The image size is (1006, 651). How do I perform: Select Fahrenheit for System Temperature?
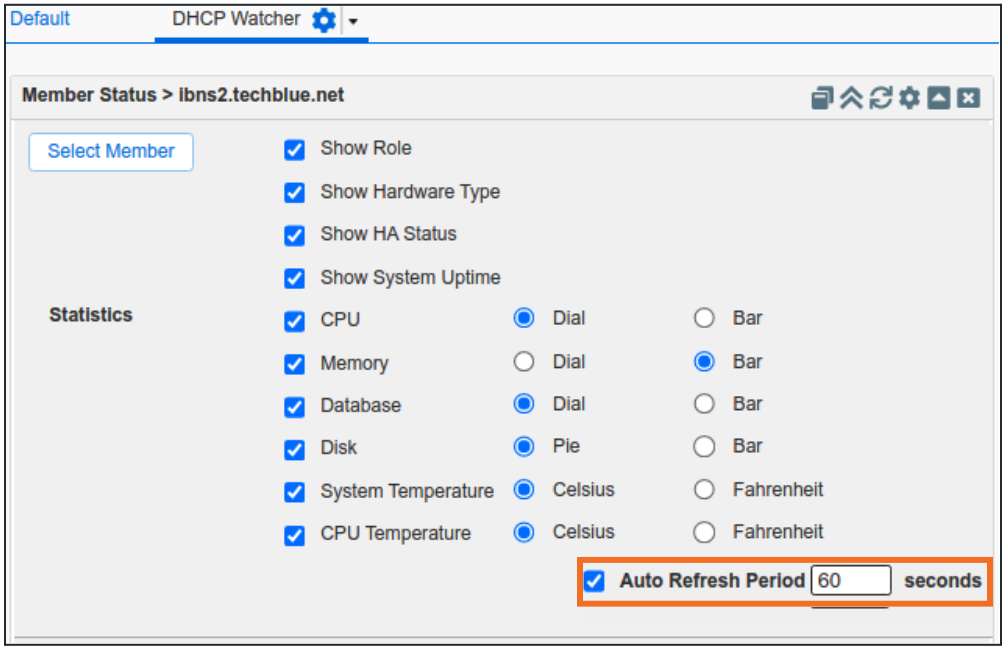(x=704, y=490)
